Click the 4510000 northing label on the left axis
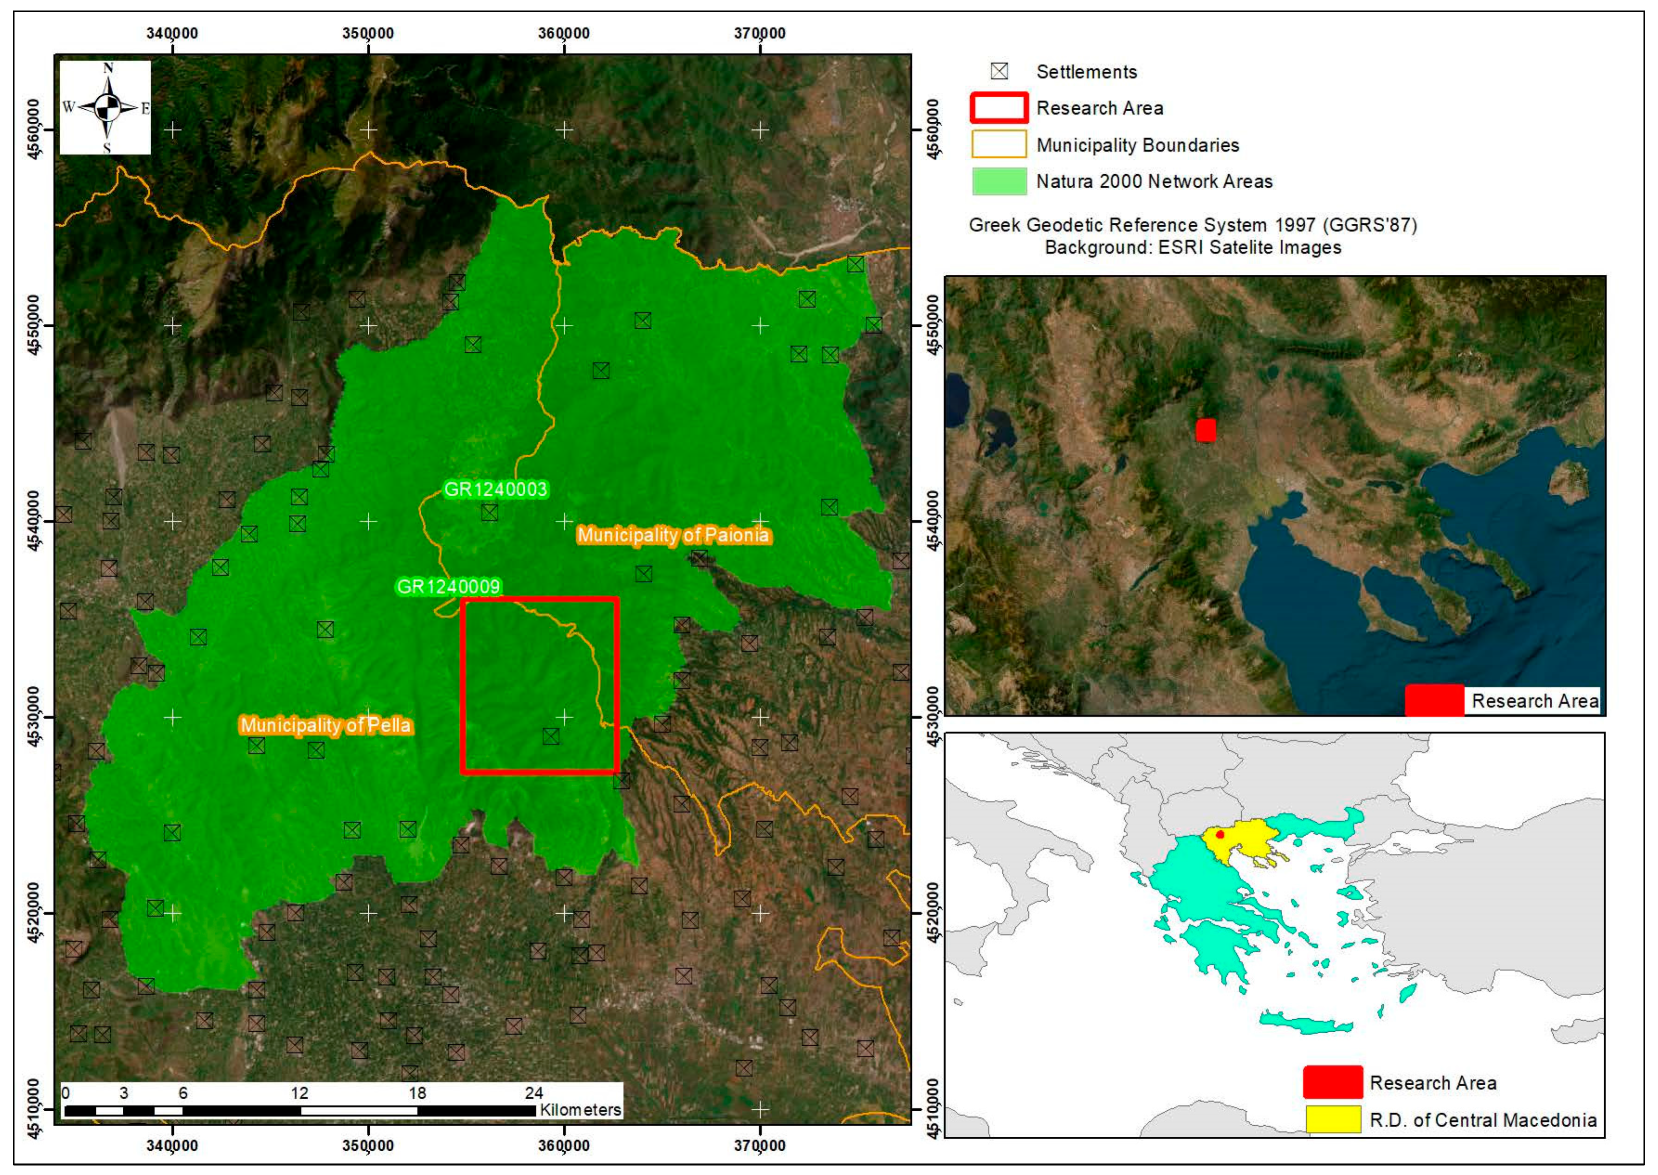 tap(34, 1109)
